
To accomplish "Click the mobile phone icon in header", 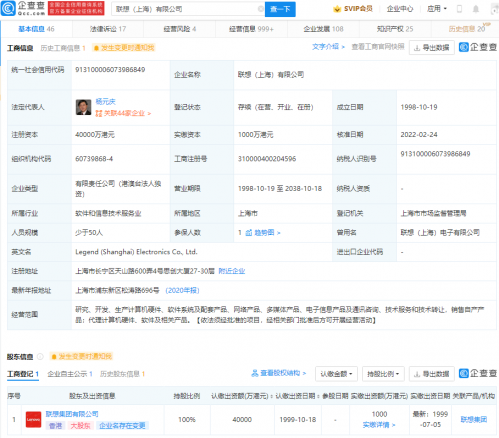I will 459,9.
